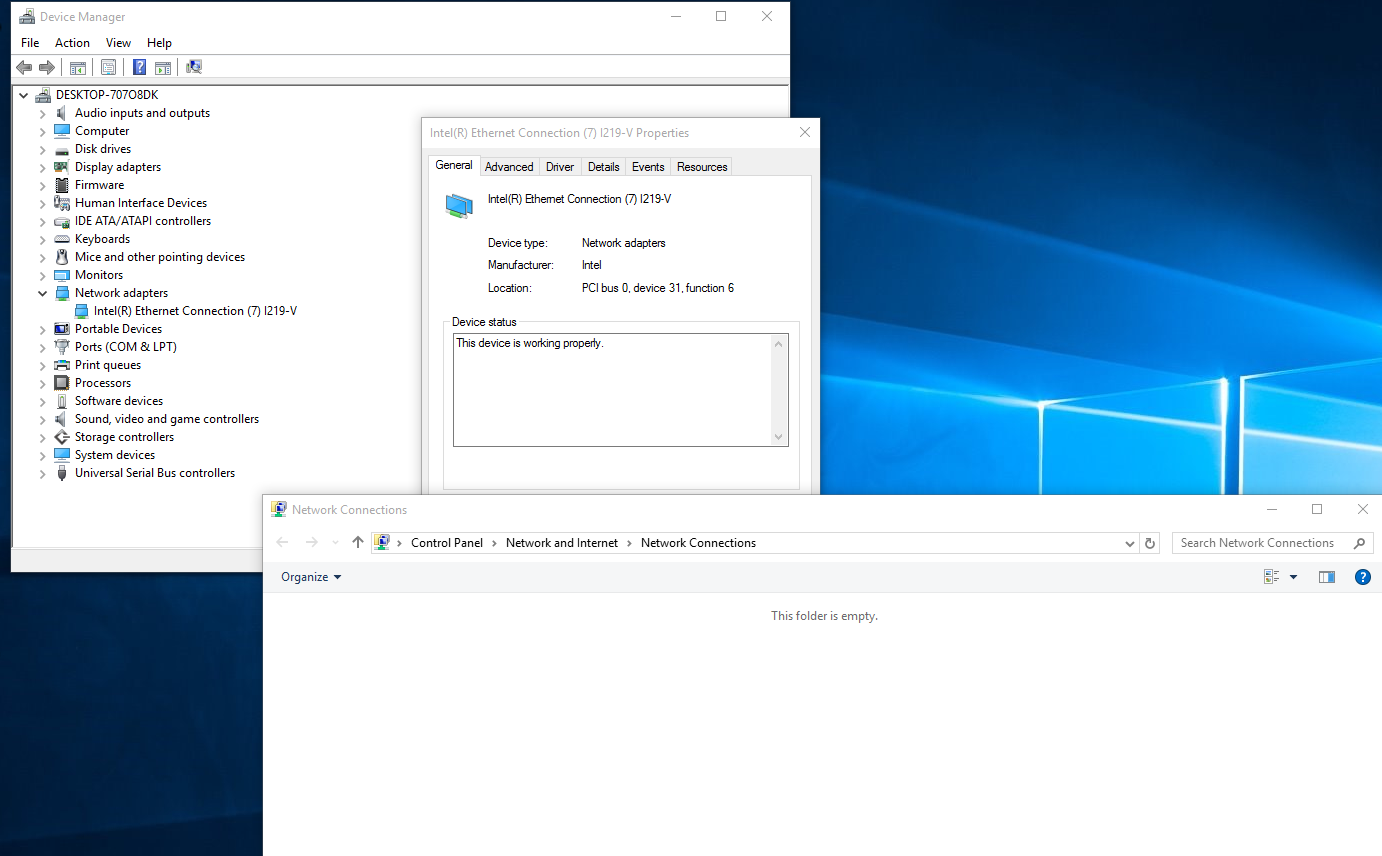Open the view options dropdown arrow
Screen dimensions: 1382x856
1293,577
